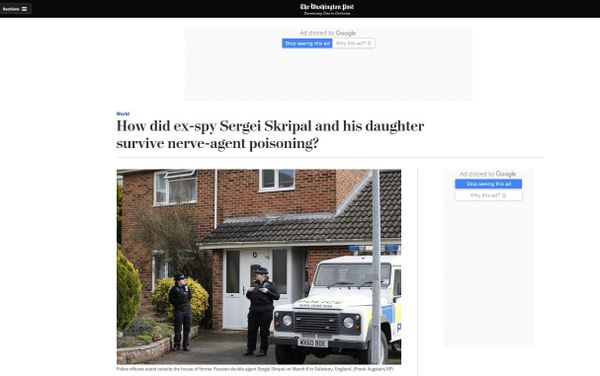Select the photo caption about police officers
Viewport: 600px width, 376px height.
tap(255, 369)
